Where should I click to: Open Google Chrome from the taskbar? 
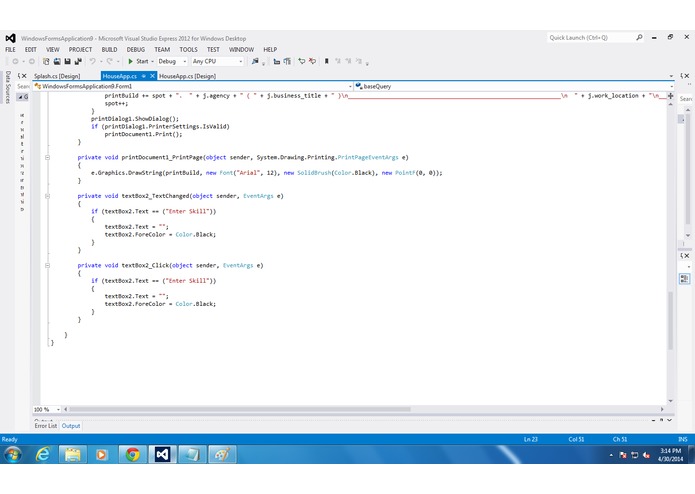click(x=132, y=455)
